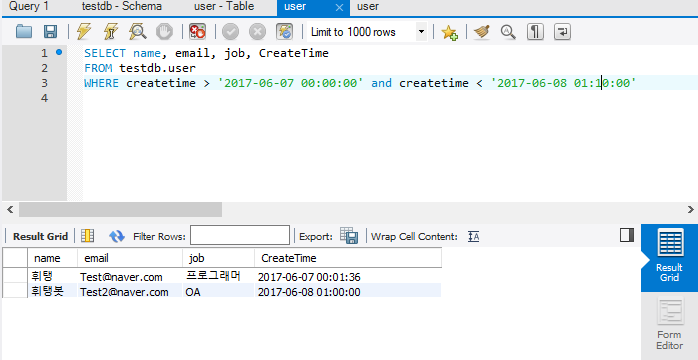Select Result Grid side panel button
Image resolution: width=698 pixels, height=360 pixels.
tap(669, 258)
